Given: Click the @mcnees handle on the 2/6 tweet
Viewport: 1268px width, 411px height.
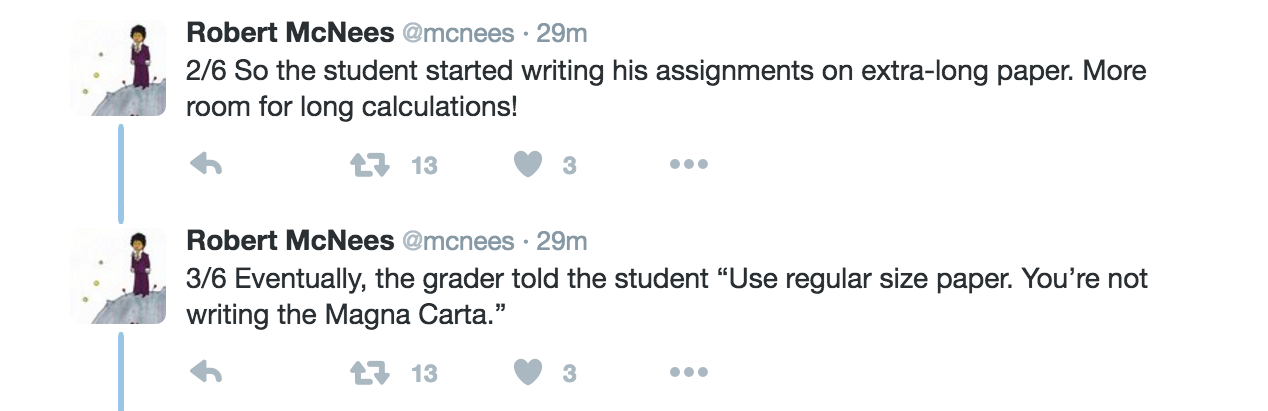Looking at the screenshot, I should pos(458,33).
